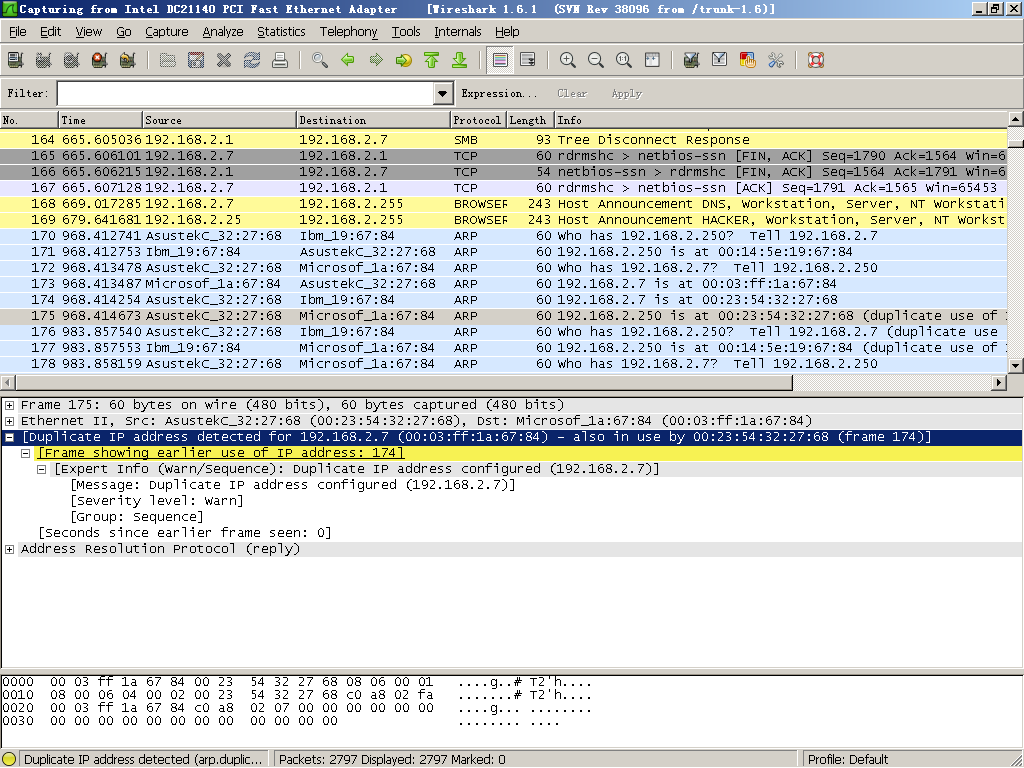The image size is (1024, 768).
Task: Open preferences wrench icon
Action: [776, 60]
